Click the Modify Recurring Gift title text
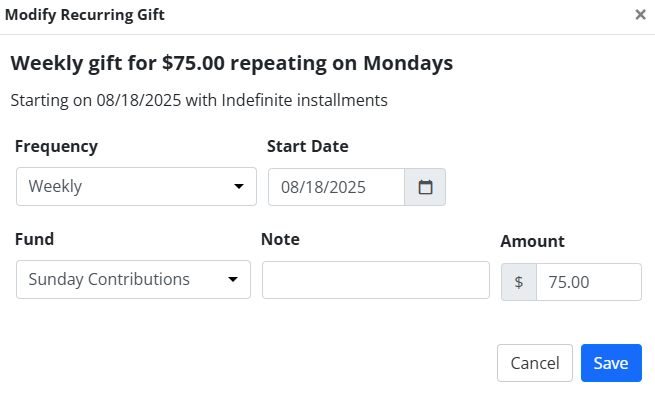The height and width of the screenshot is (393, 655). tap(85, 15)
